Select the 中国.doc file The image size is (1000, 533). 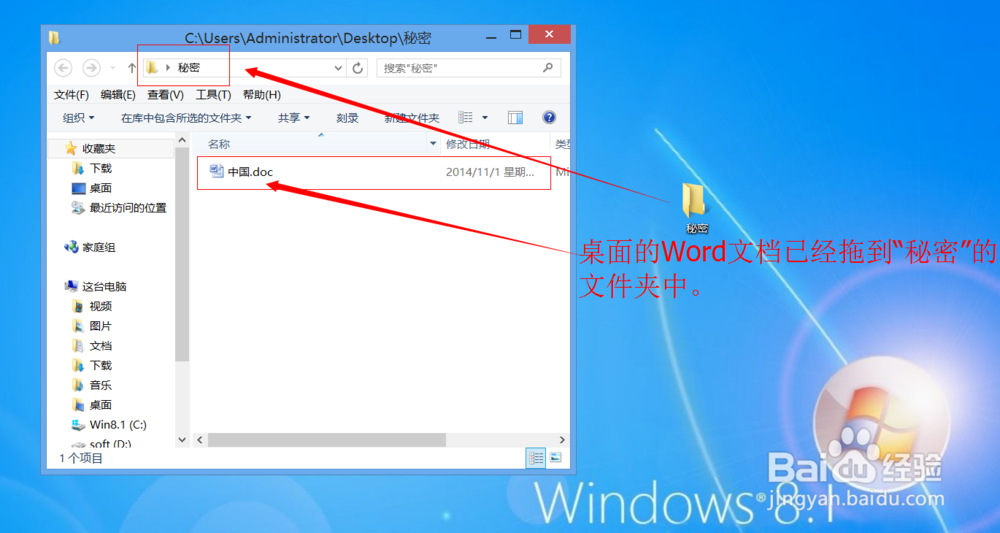click(374, 172)
